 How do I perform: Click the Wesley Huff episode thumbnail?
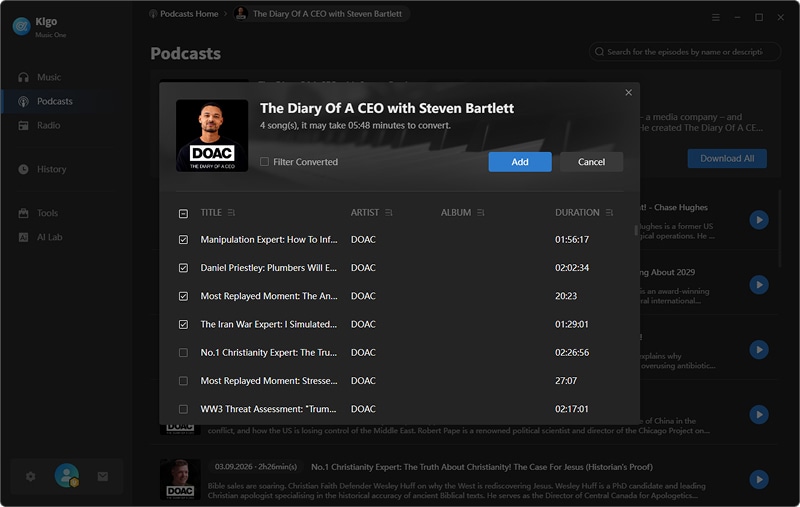pos(180,479)
